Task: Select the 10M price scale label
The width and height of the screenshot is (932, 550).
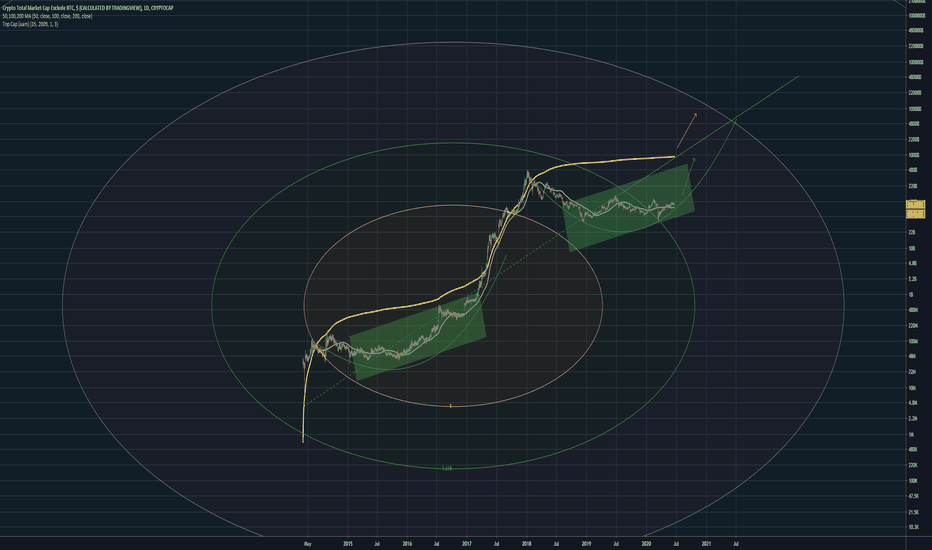Action: [912, 388]
